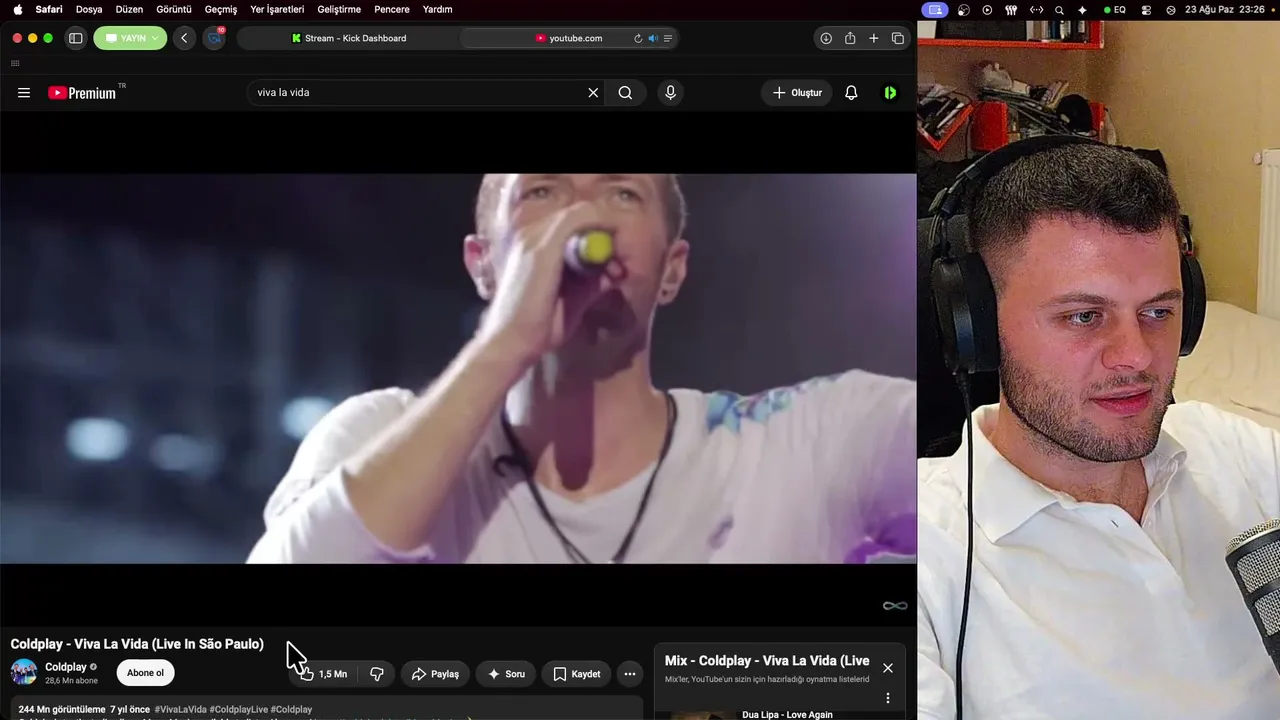Click the #Coldplay hashtag
This screenshot has height=720, width=1280.
[x=291, y=710]
